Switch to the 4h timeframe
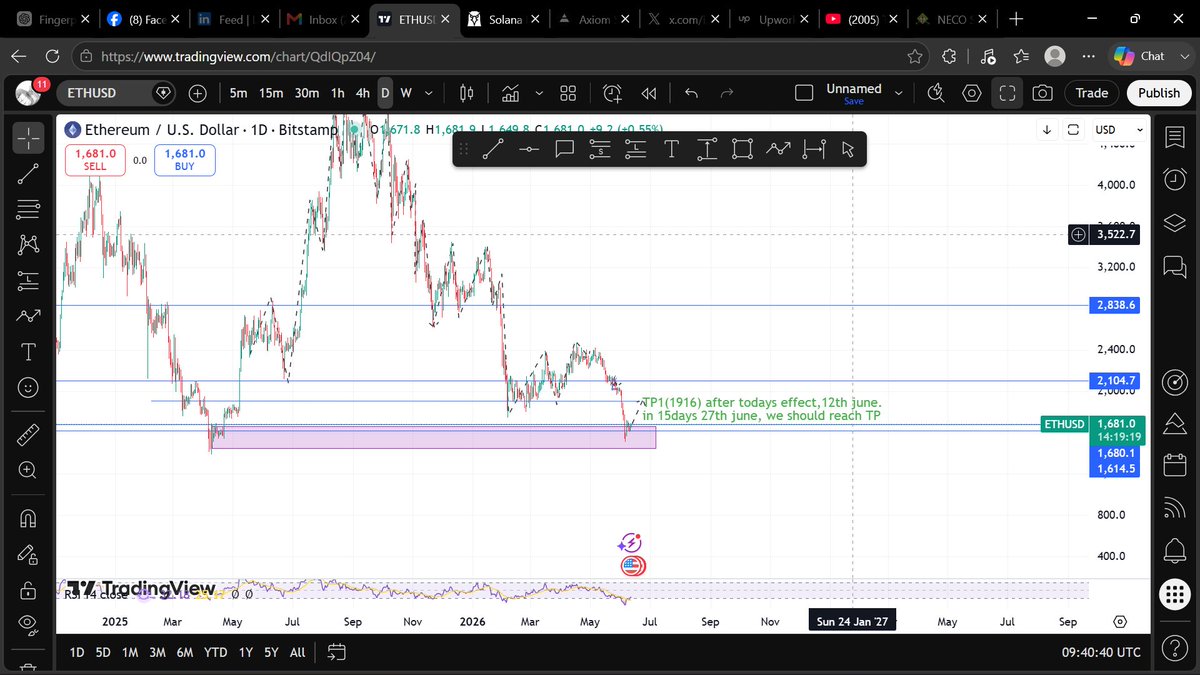Viewport: 1200px width, 675px height. [363, 93]
